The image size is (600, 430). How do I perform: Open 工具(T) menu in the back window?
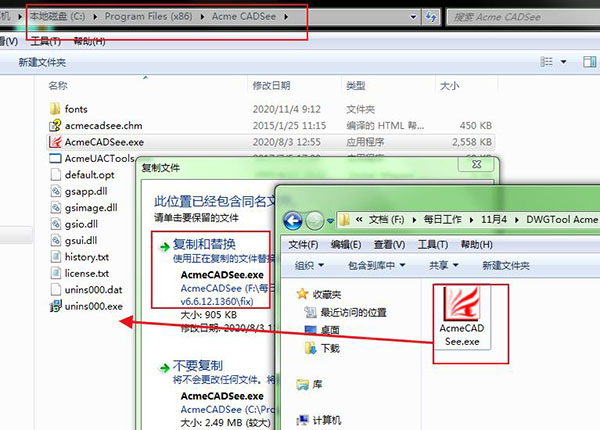(46, 41)
